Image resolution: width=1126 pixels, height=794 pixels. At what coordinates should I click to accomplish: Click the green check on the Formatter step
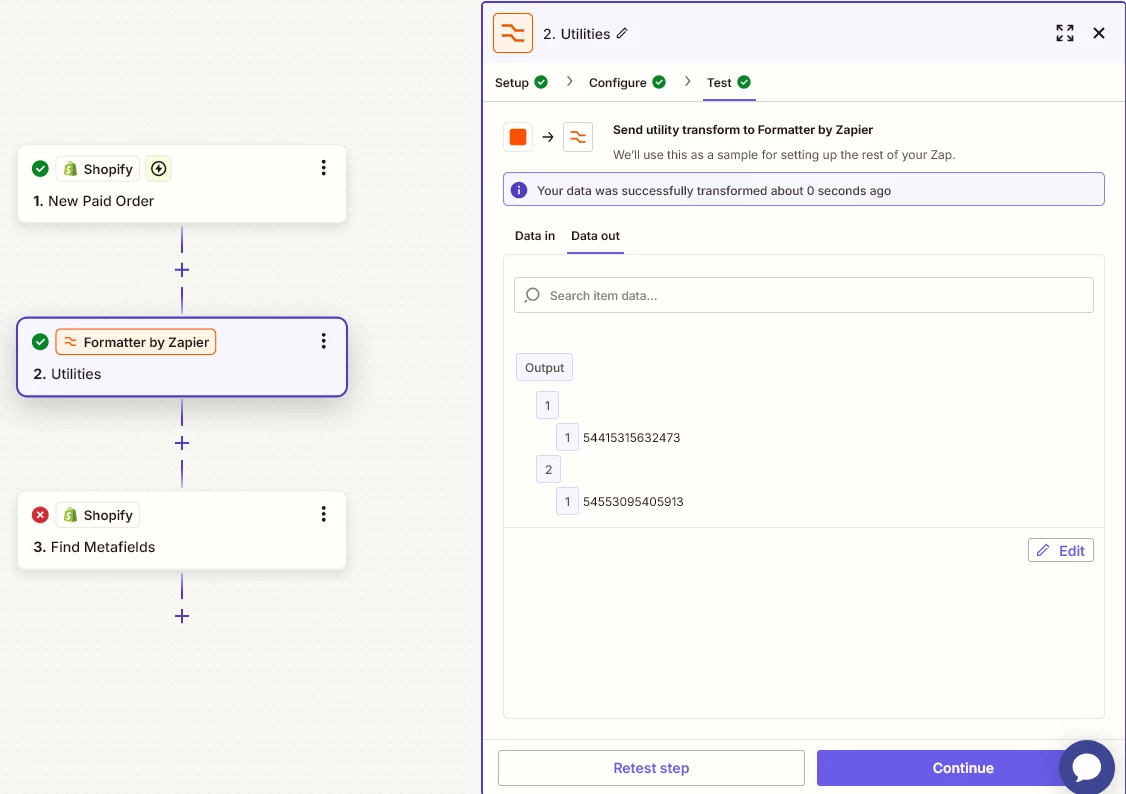(x=40, y=342)
